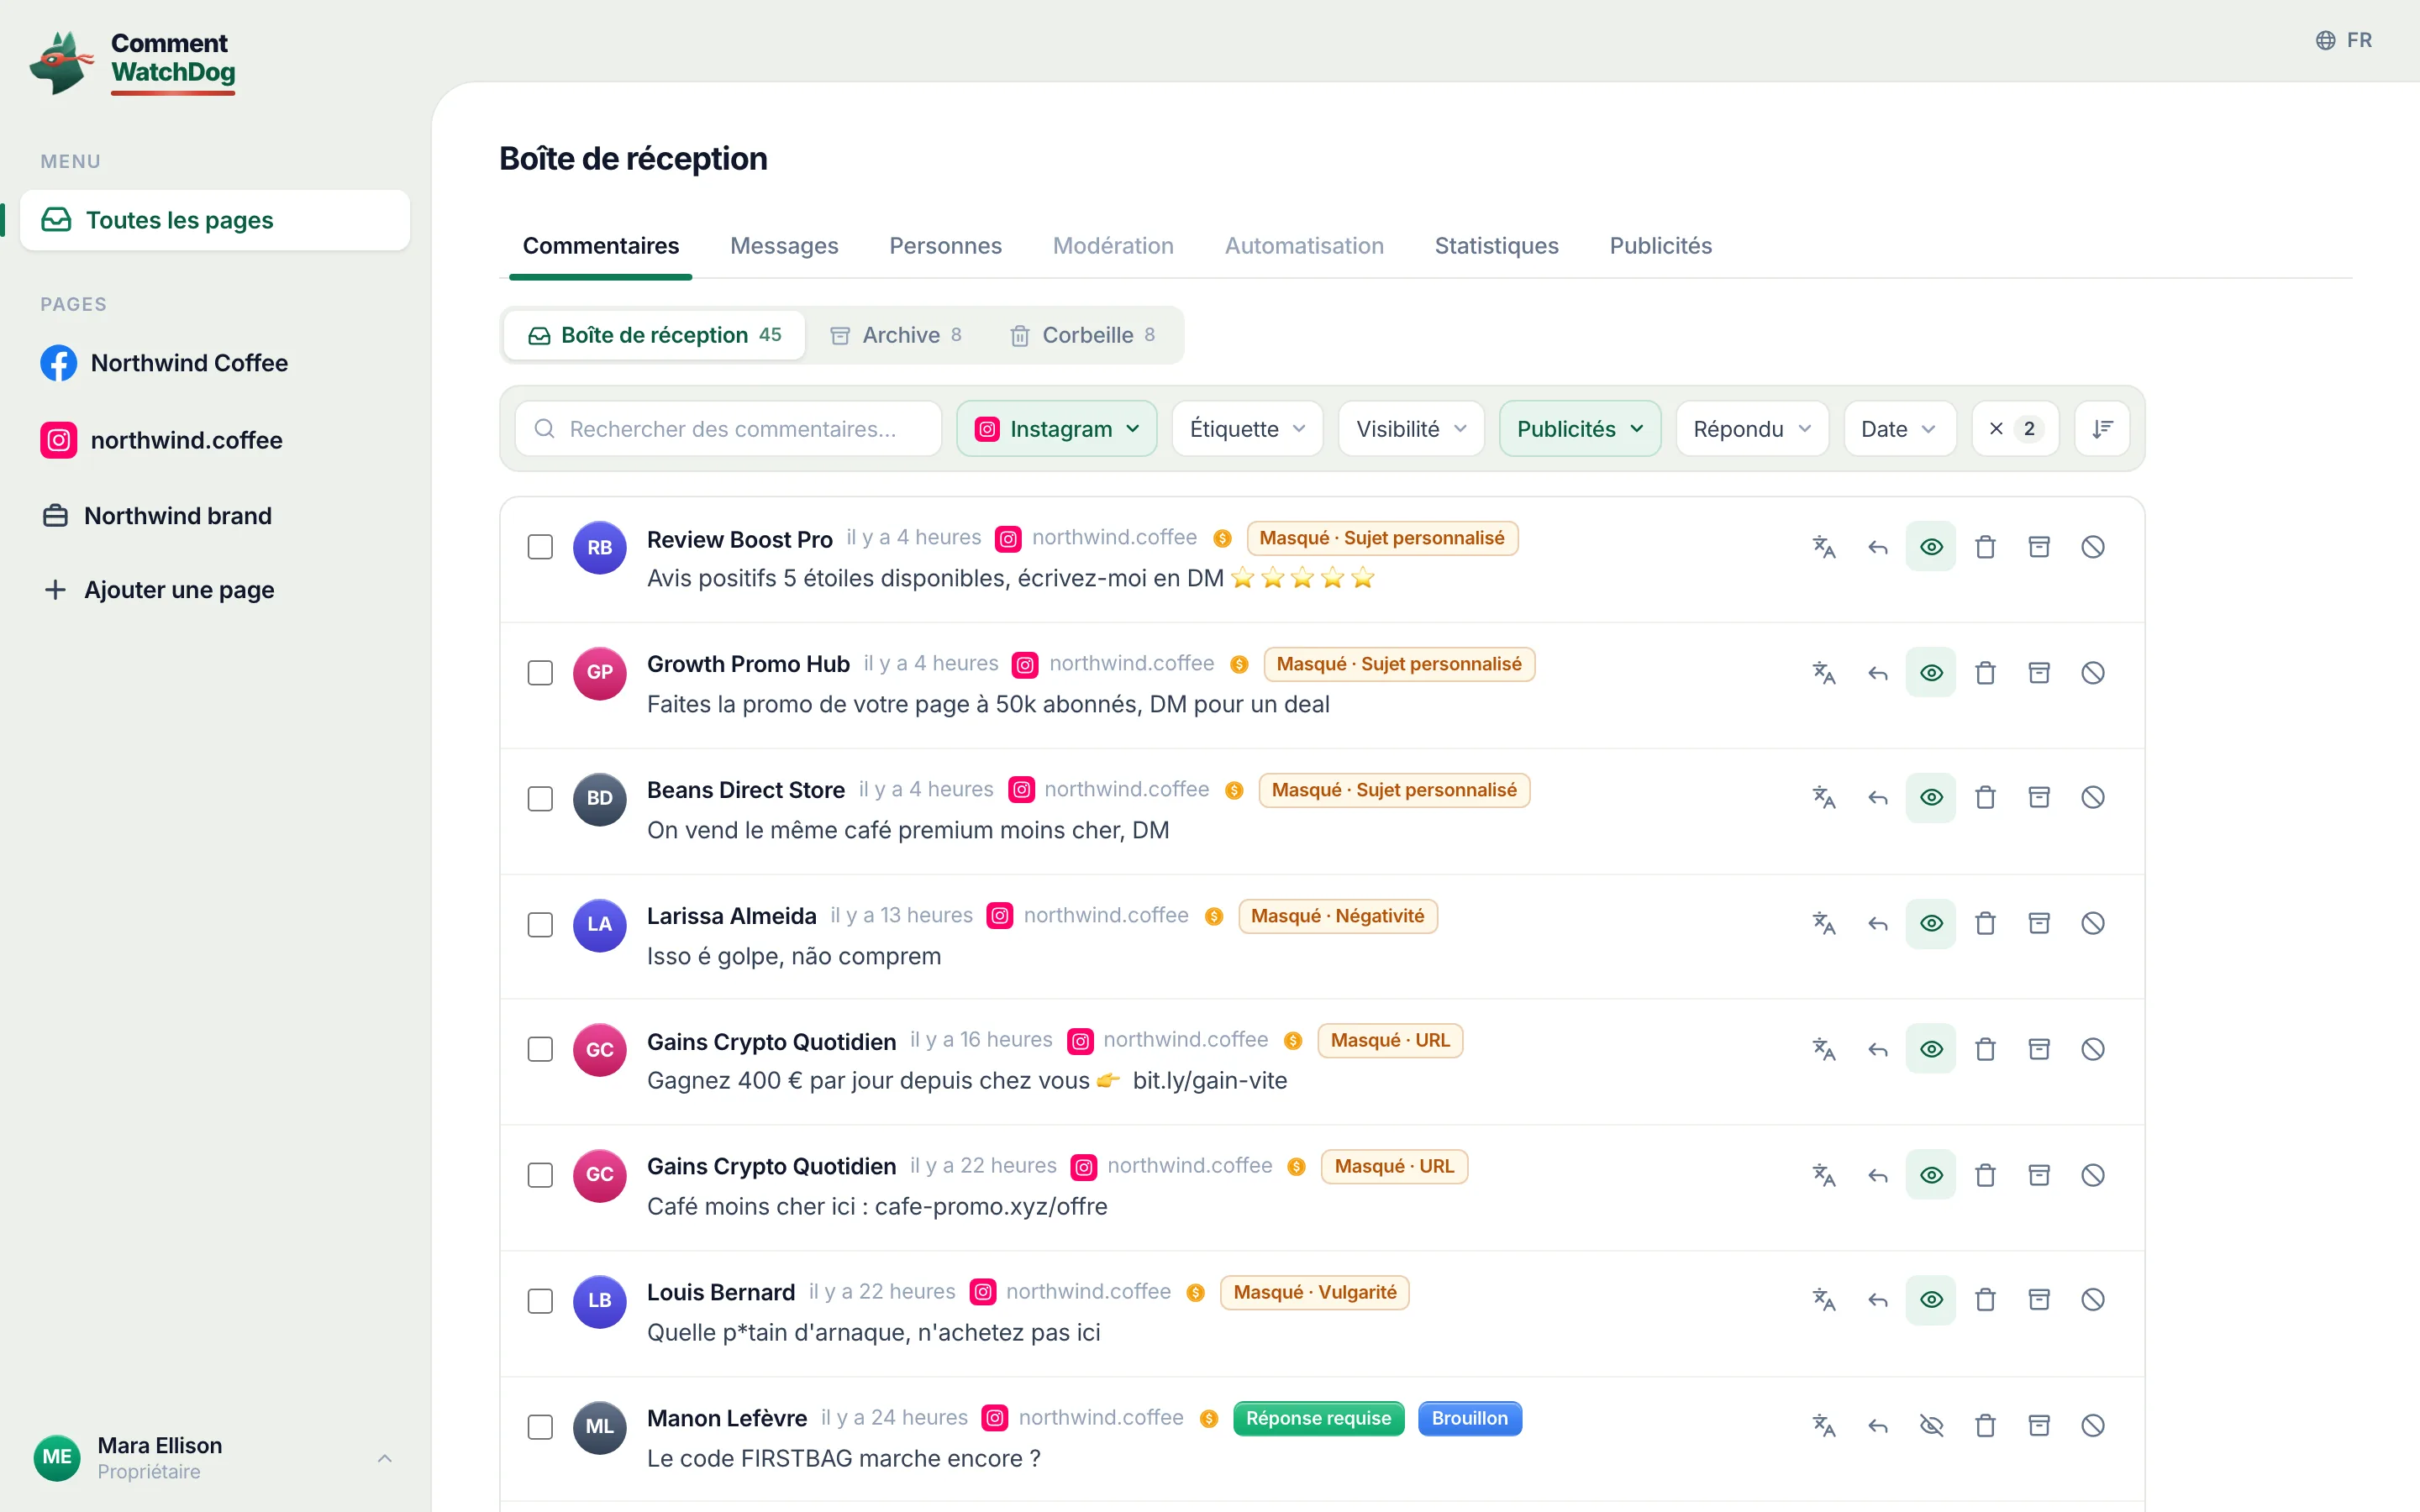Image resolution: width=2420 pixels, height=1512 pixels.
Task: Archive the Larissa Almeida comment
Action: 2039,924
